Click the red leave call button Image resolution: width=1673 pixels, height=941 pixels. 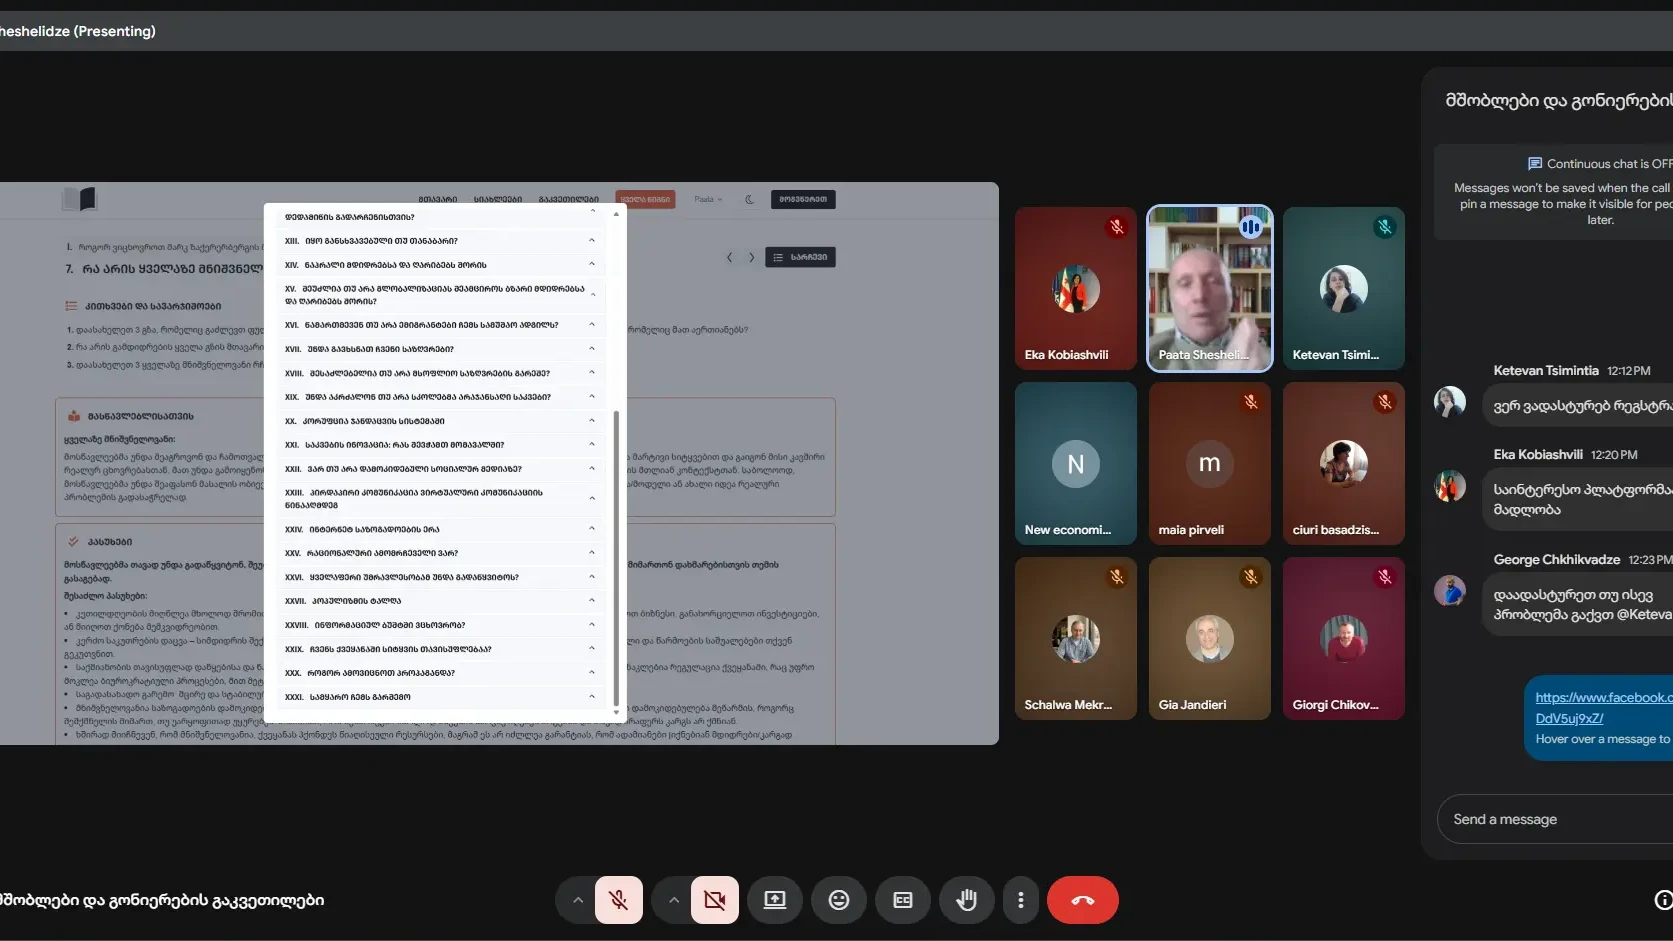click(x=1082, y=900)
